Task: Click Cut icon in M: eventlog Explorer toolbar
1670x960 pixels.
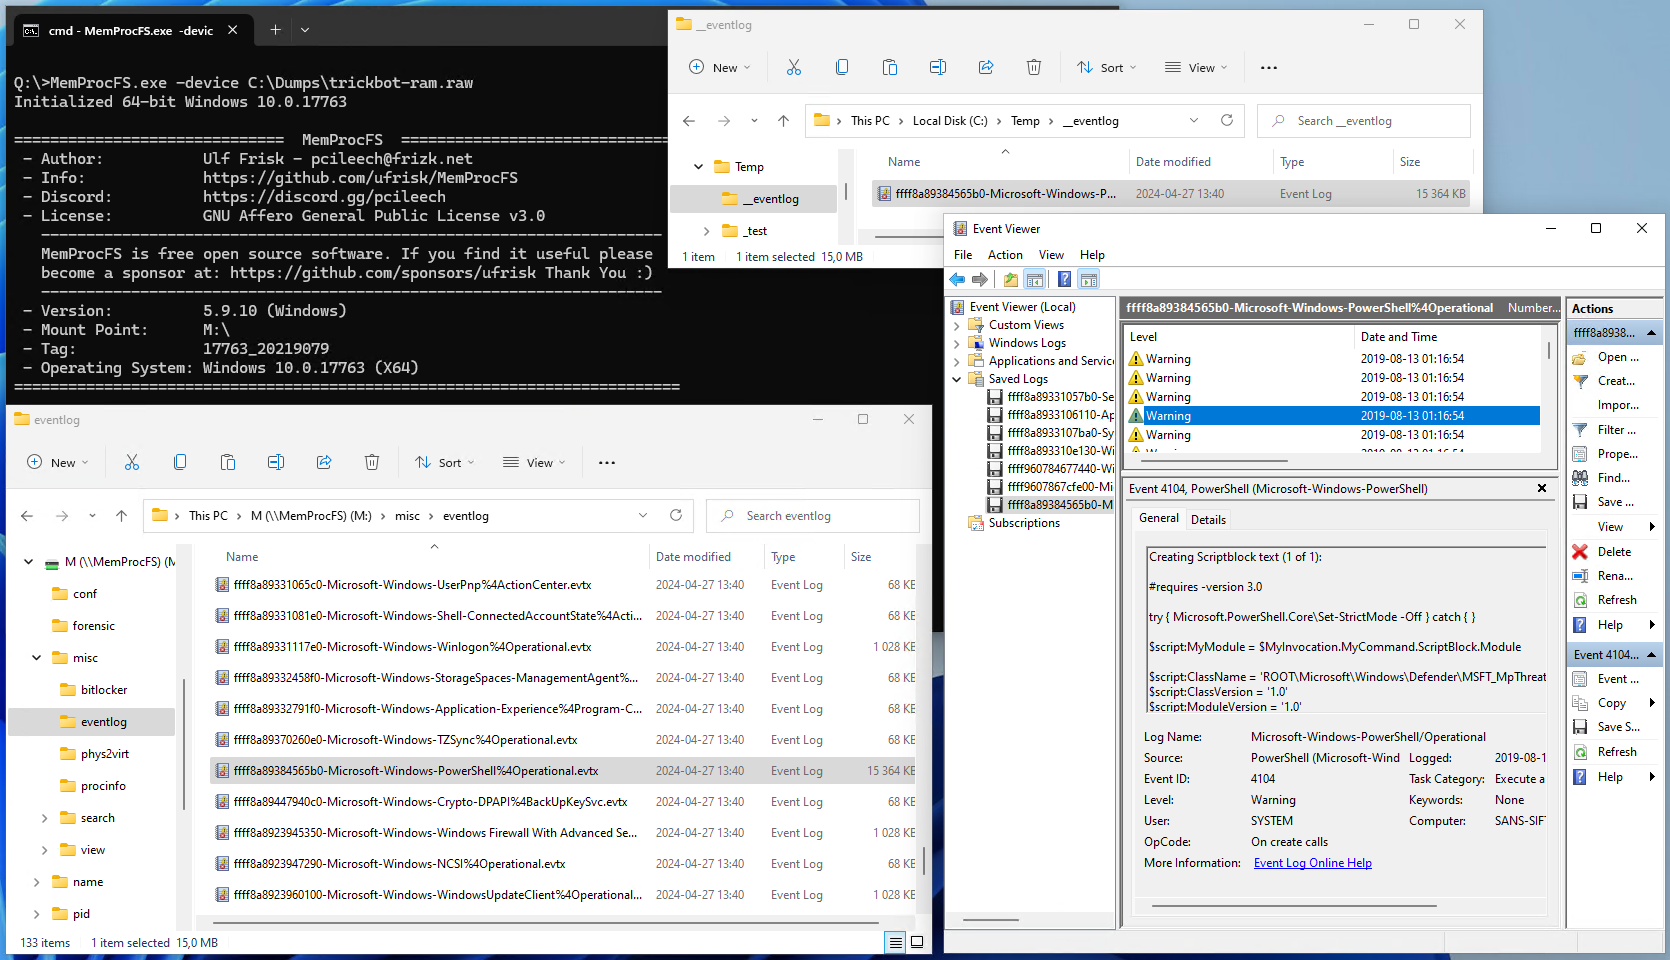Action: (x=132, y=462)
